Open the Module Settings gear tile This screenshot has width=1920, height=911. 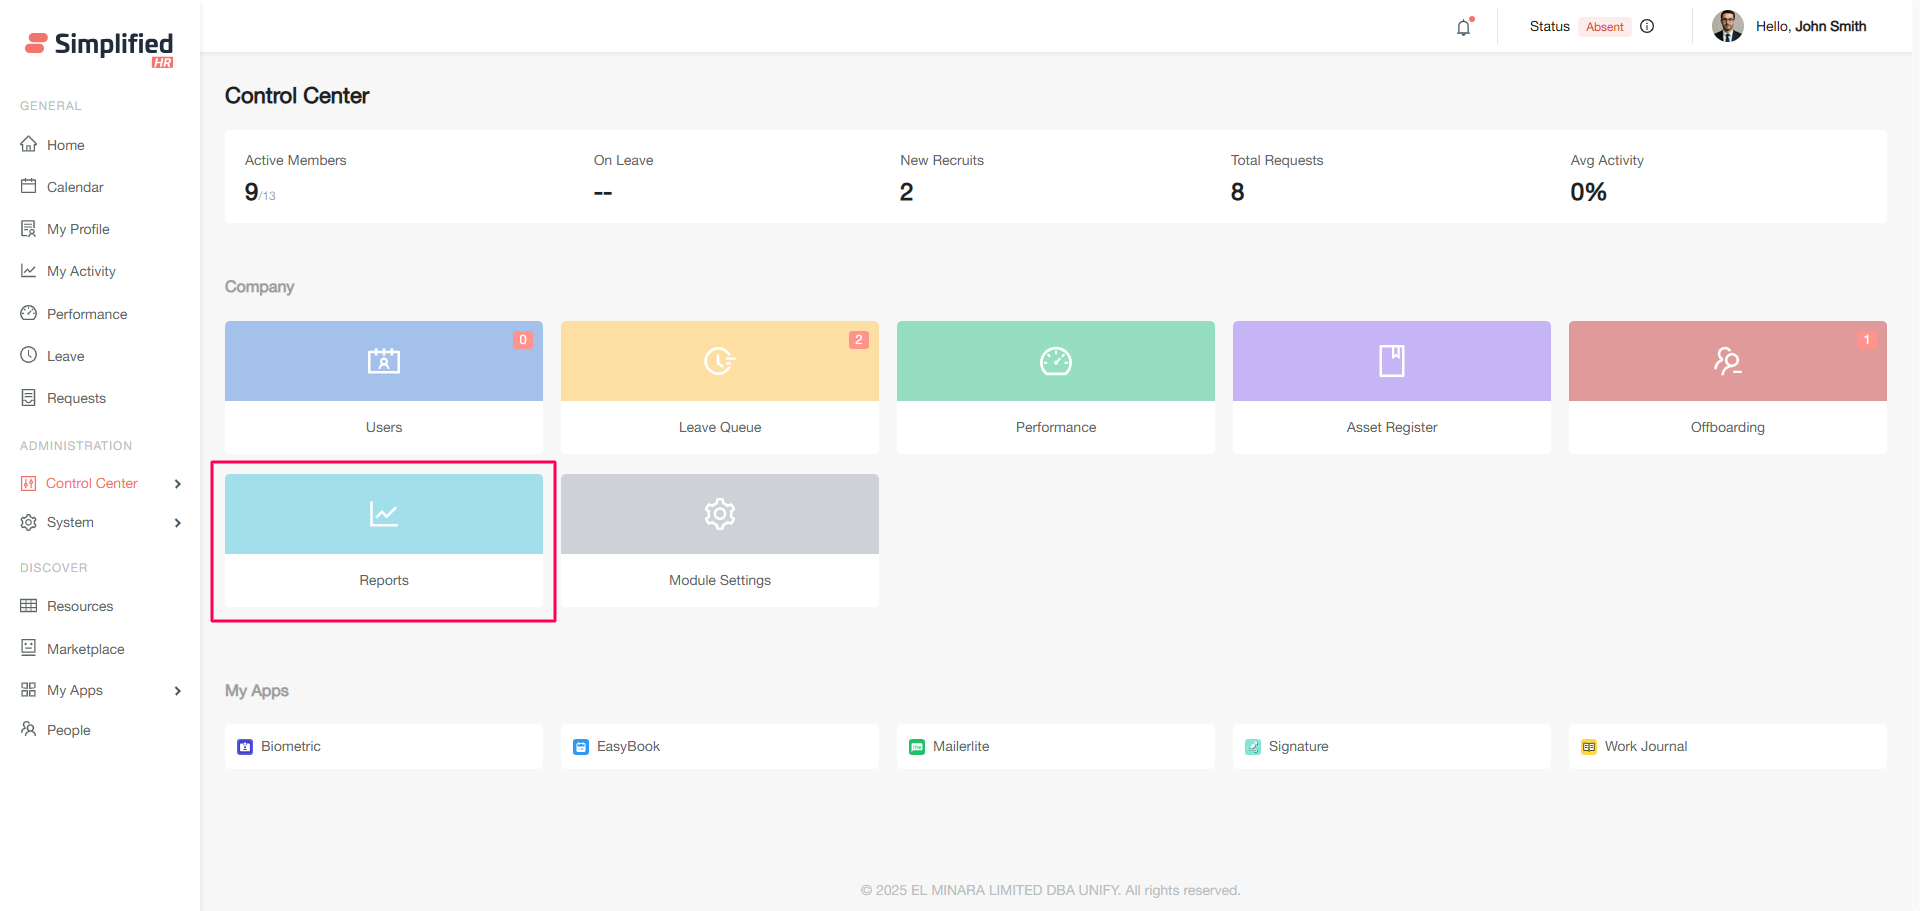719,514
